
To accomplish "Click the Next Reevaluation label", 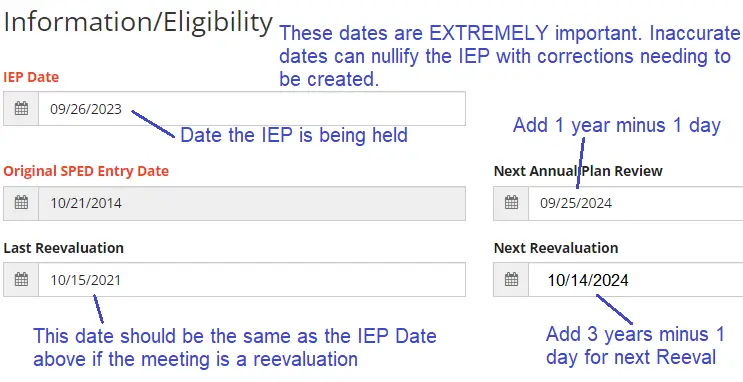I will coord(556,248).
